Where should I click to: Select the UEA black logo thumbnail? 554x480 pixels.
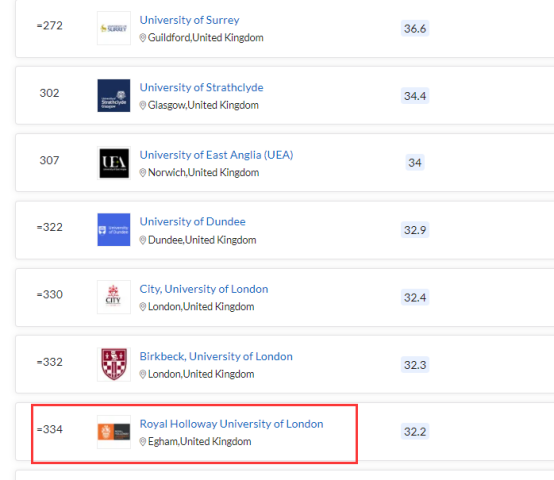click(x=114, y=163)
